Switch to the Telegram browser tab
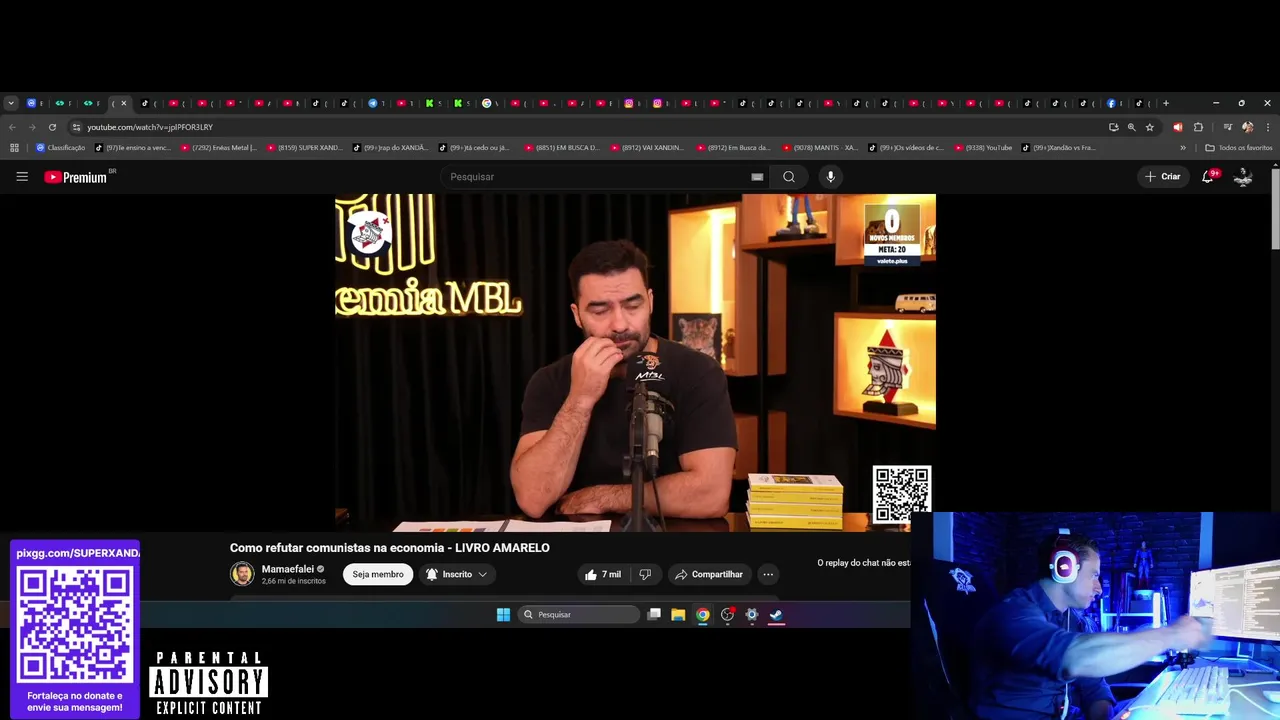Screen dimensions: 1280x720 click(x=372, y=103)
